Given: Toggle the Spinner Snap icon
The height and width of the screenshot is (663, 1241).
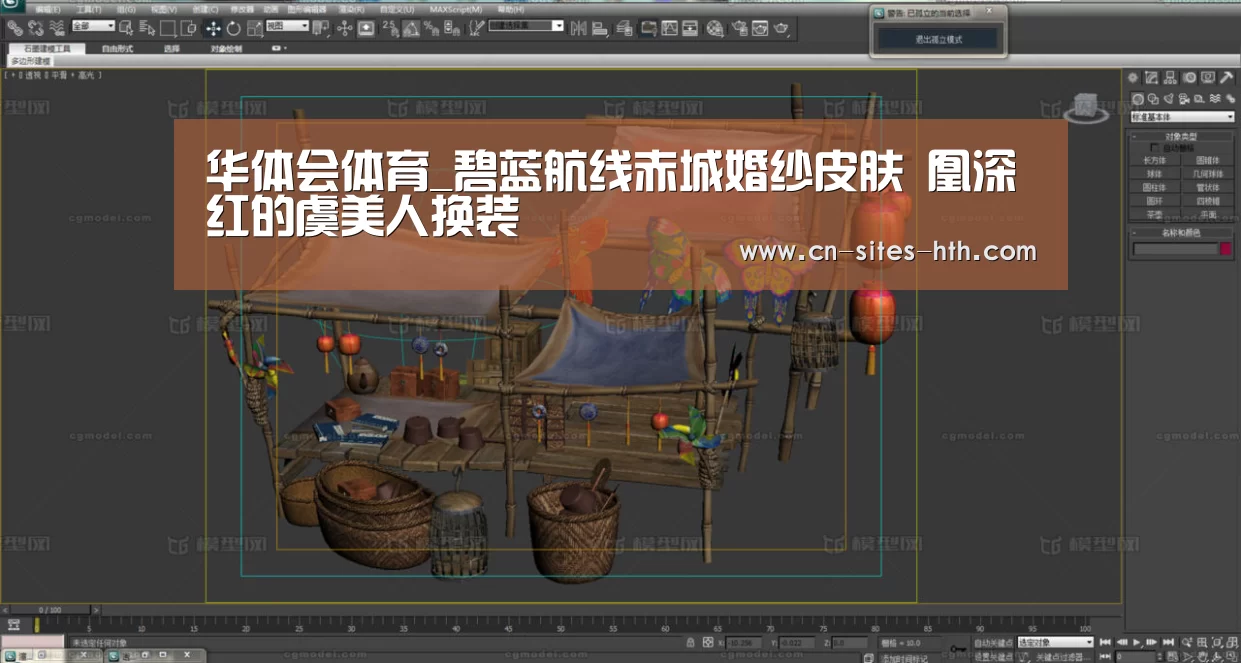Looking at the screenshot, I should click(x=452, y=28).
